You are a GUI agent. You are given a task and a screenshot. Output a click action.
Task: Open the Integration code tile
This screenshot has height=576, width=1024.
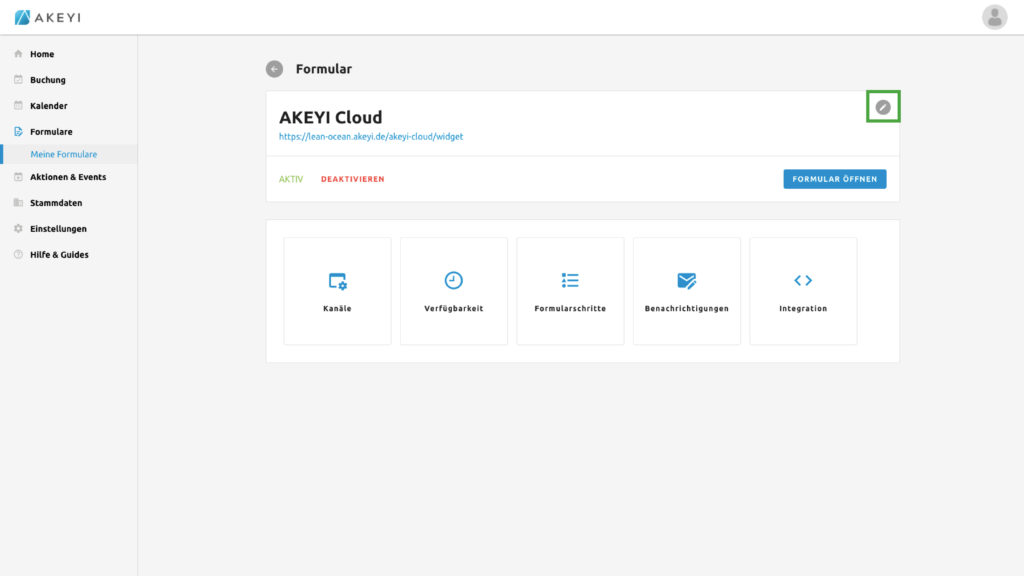tap(803, 291)
